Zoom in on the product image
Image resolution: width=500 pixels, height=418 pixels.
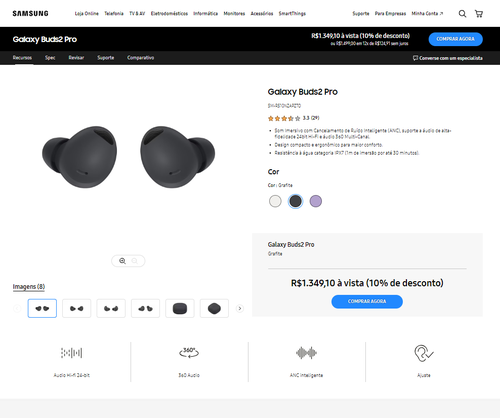pyautogui.click(x=122, y=261)
